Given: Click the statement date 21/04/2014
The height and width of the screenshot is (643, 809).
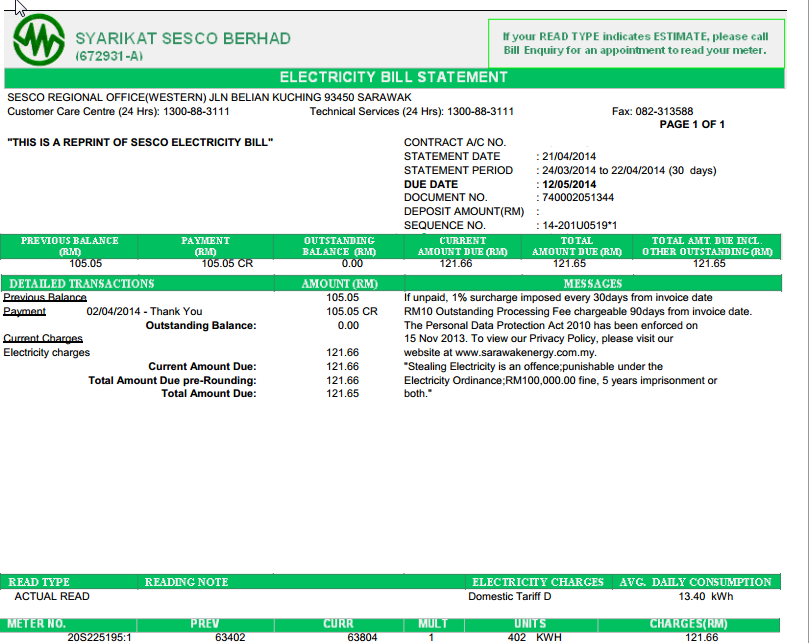Looking at the screenshot, I should point(569,156).
